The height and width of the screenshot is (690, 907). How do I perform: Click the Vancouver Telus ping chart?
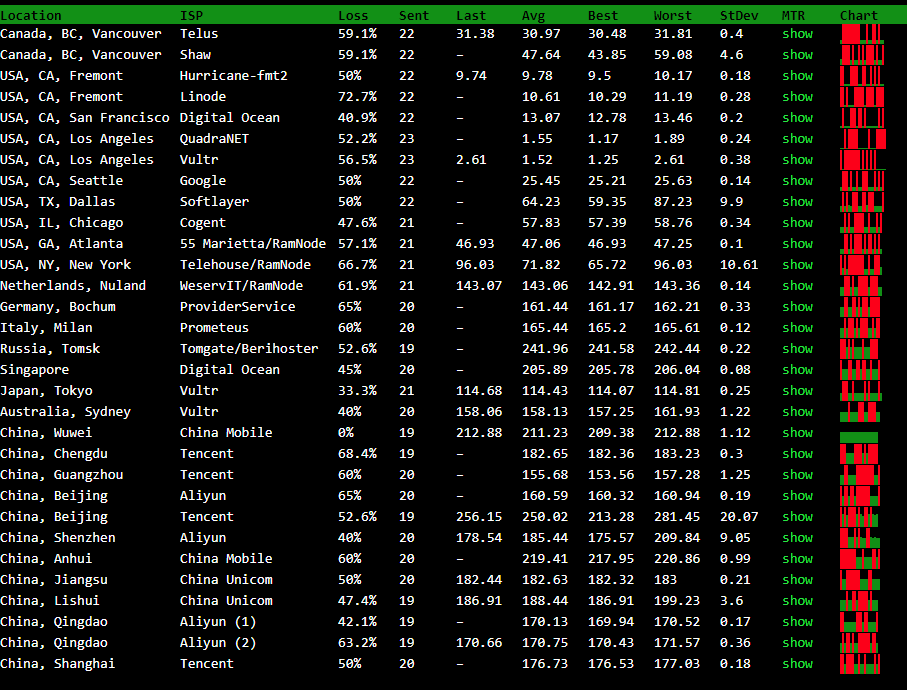coord(862,34)
